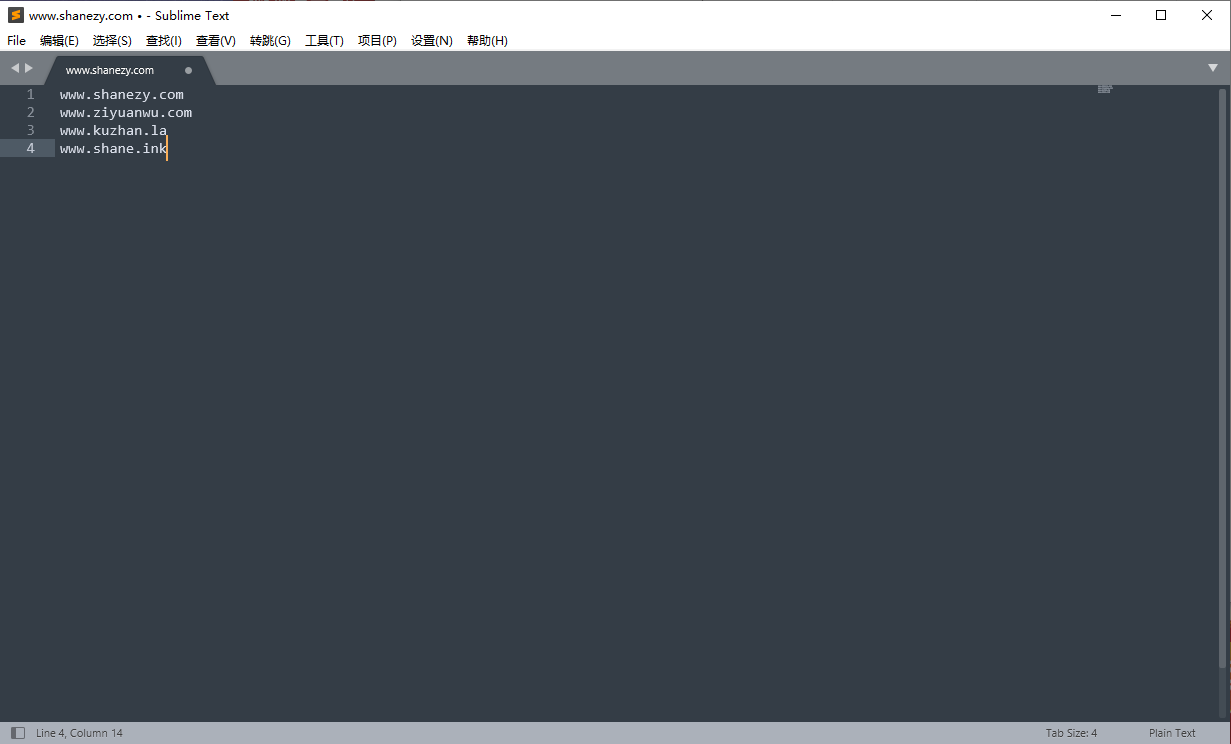The width and height of the screenshot is (1231, 744).
Task: Open the File menu
Action: (16, 40)
